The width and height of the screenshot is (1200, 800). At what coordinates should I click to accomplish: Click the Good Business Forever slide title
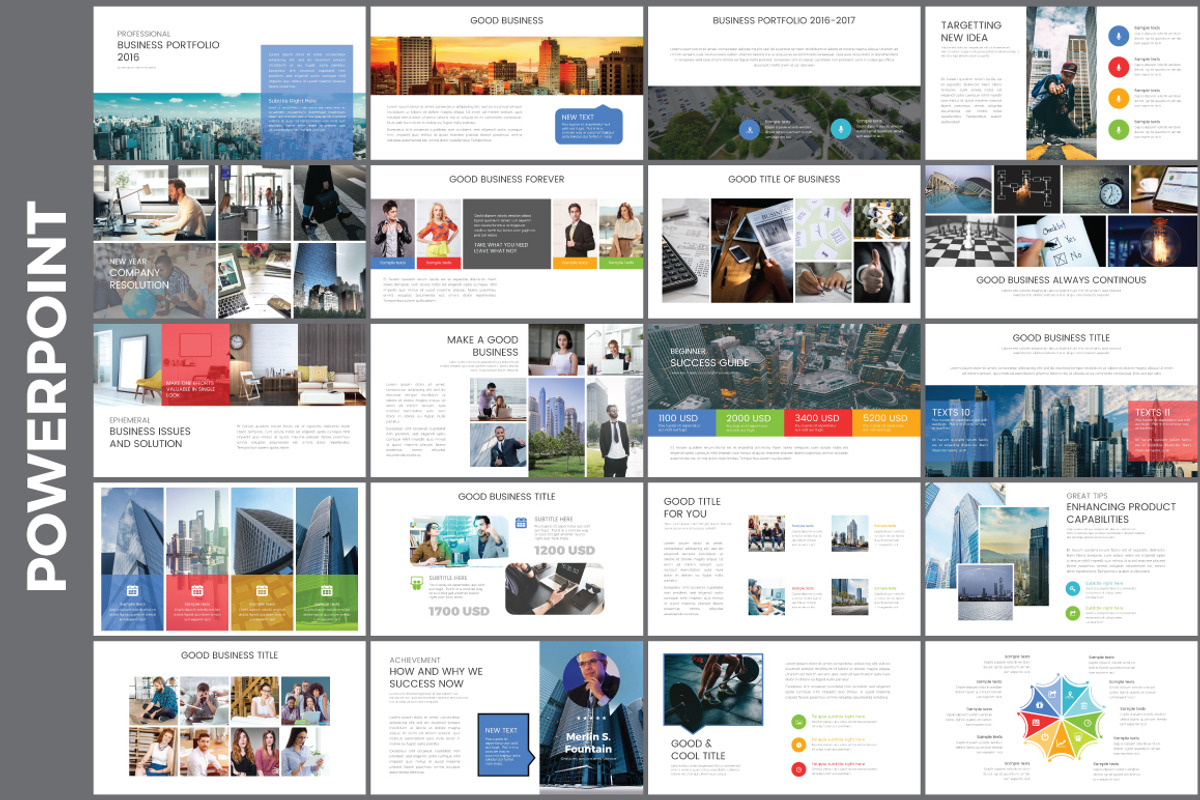pos(506,178)
